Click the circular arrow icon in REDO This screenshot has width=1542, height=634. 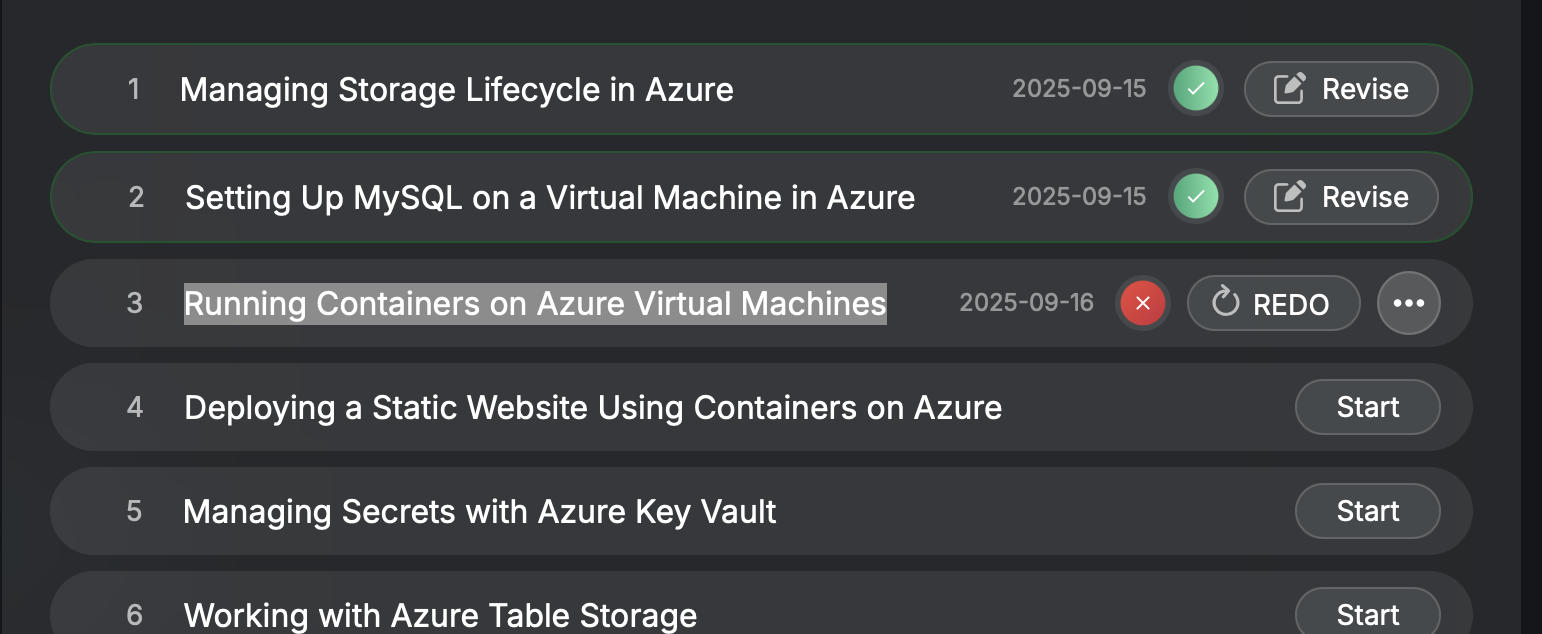[1226, 302]
